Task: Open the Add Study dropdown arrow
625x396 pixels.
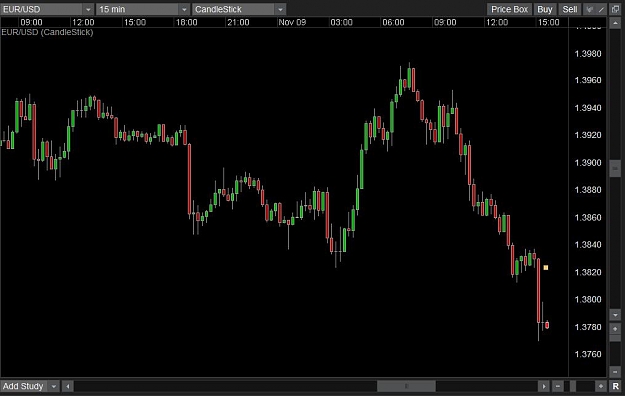Action: point(53,386)
